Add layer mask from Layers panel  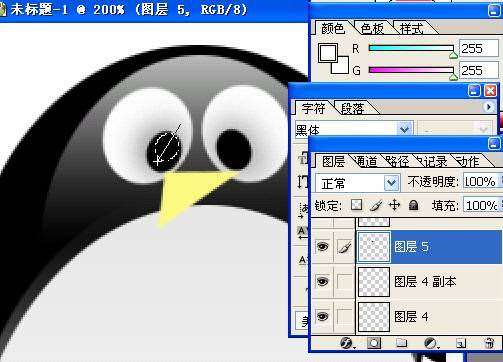click(374, 343)
